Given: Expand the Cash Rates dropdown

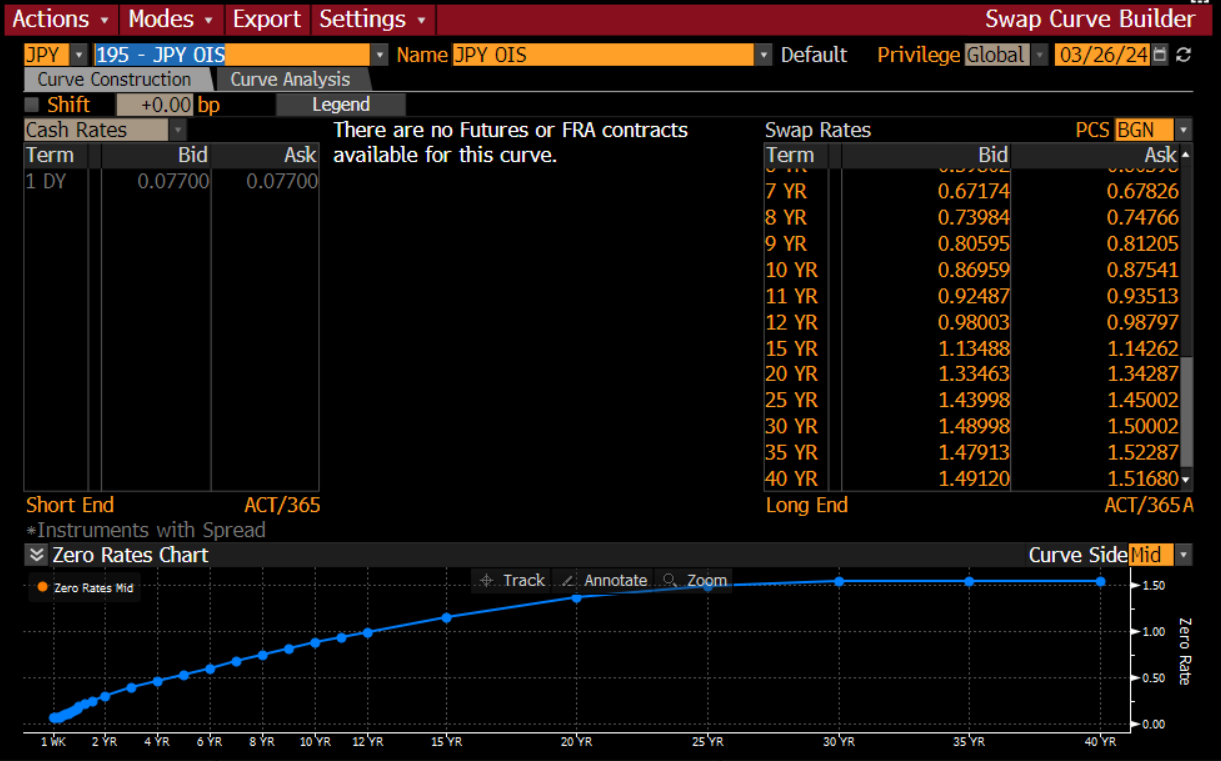Looking at the screenshot, I should point(178,130).
